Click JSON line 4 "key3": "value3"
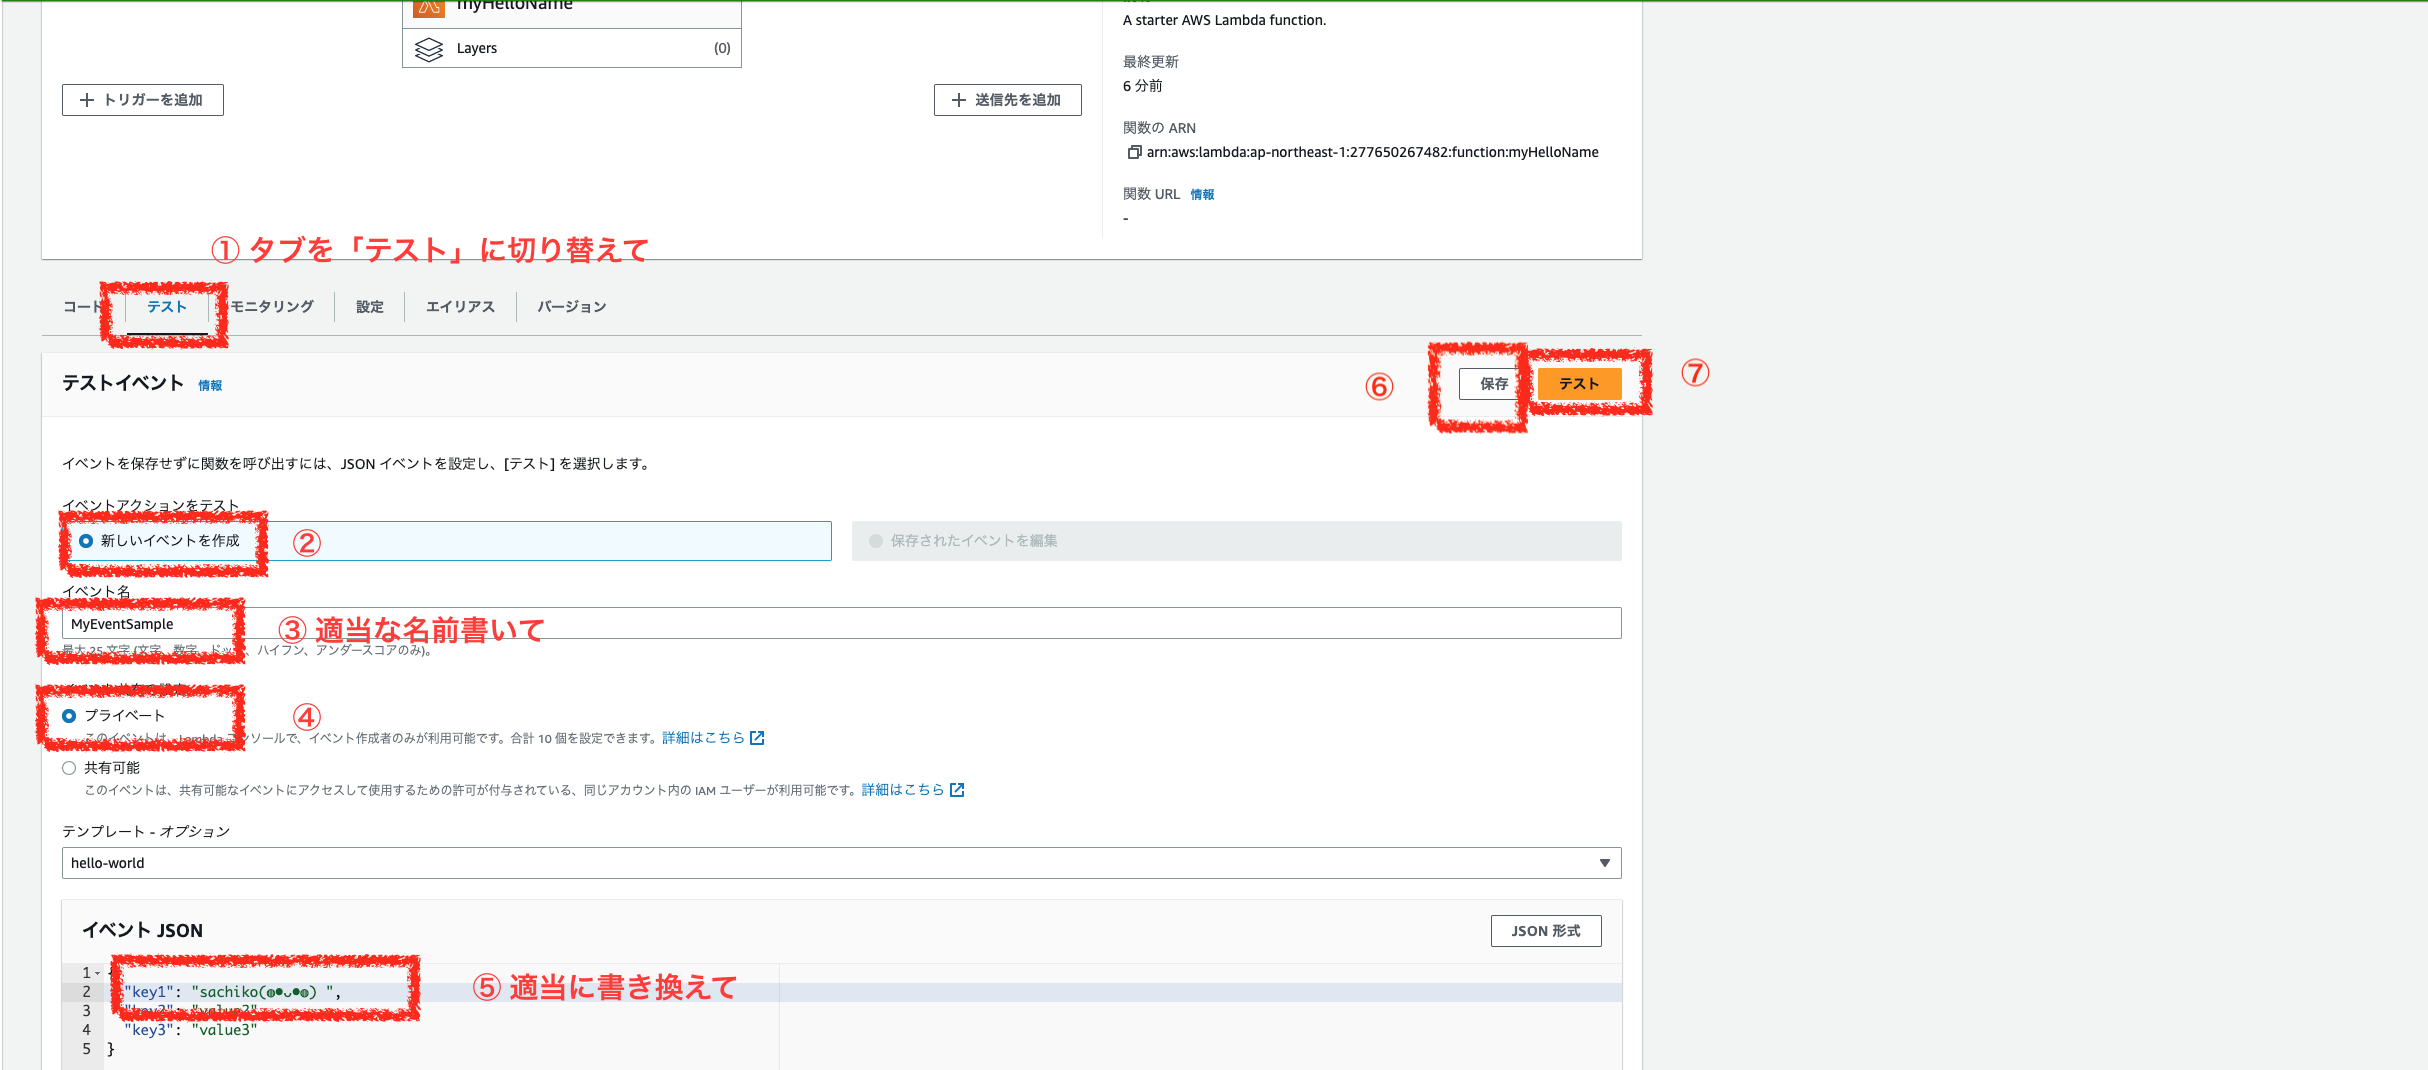This screenshot has height=1070, width=2428. click(191, 1030)
